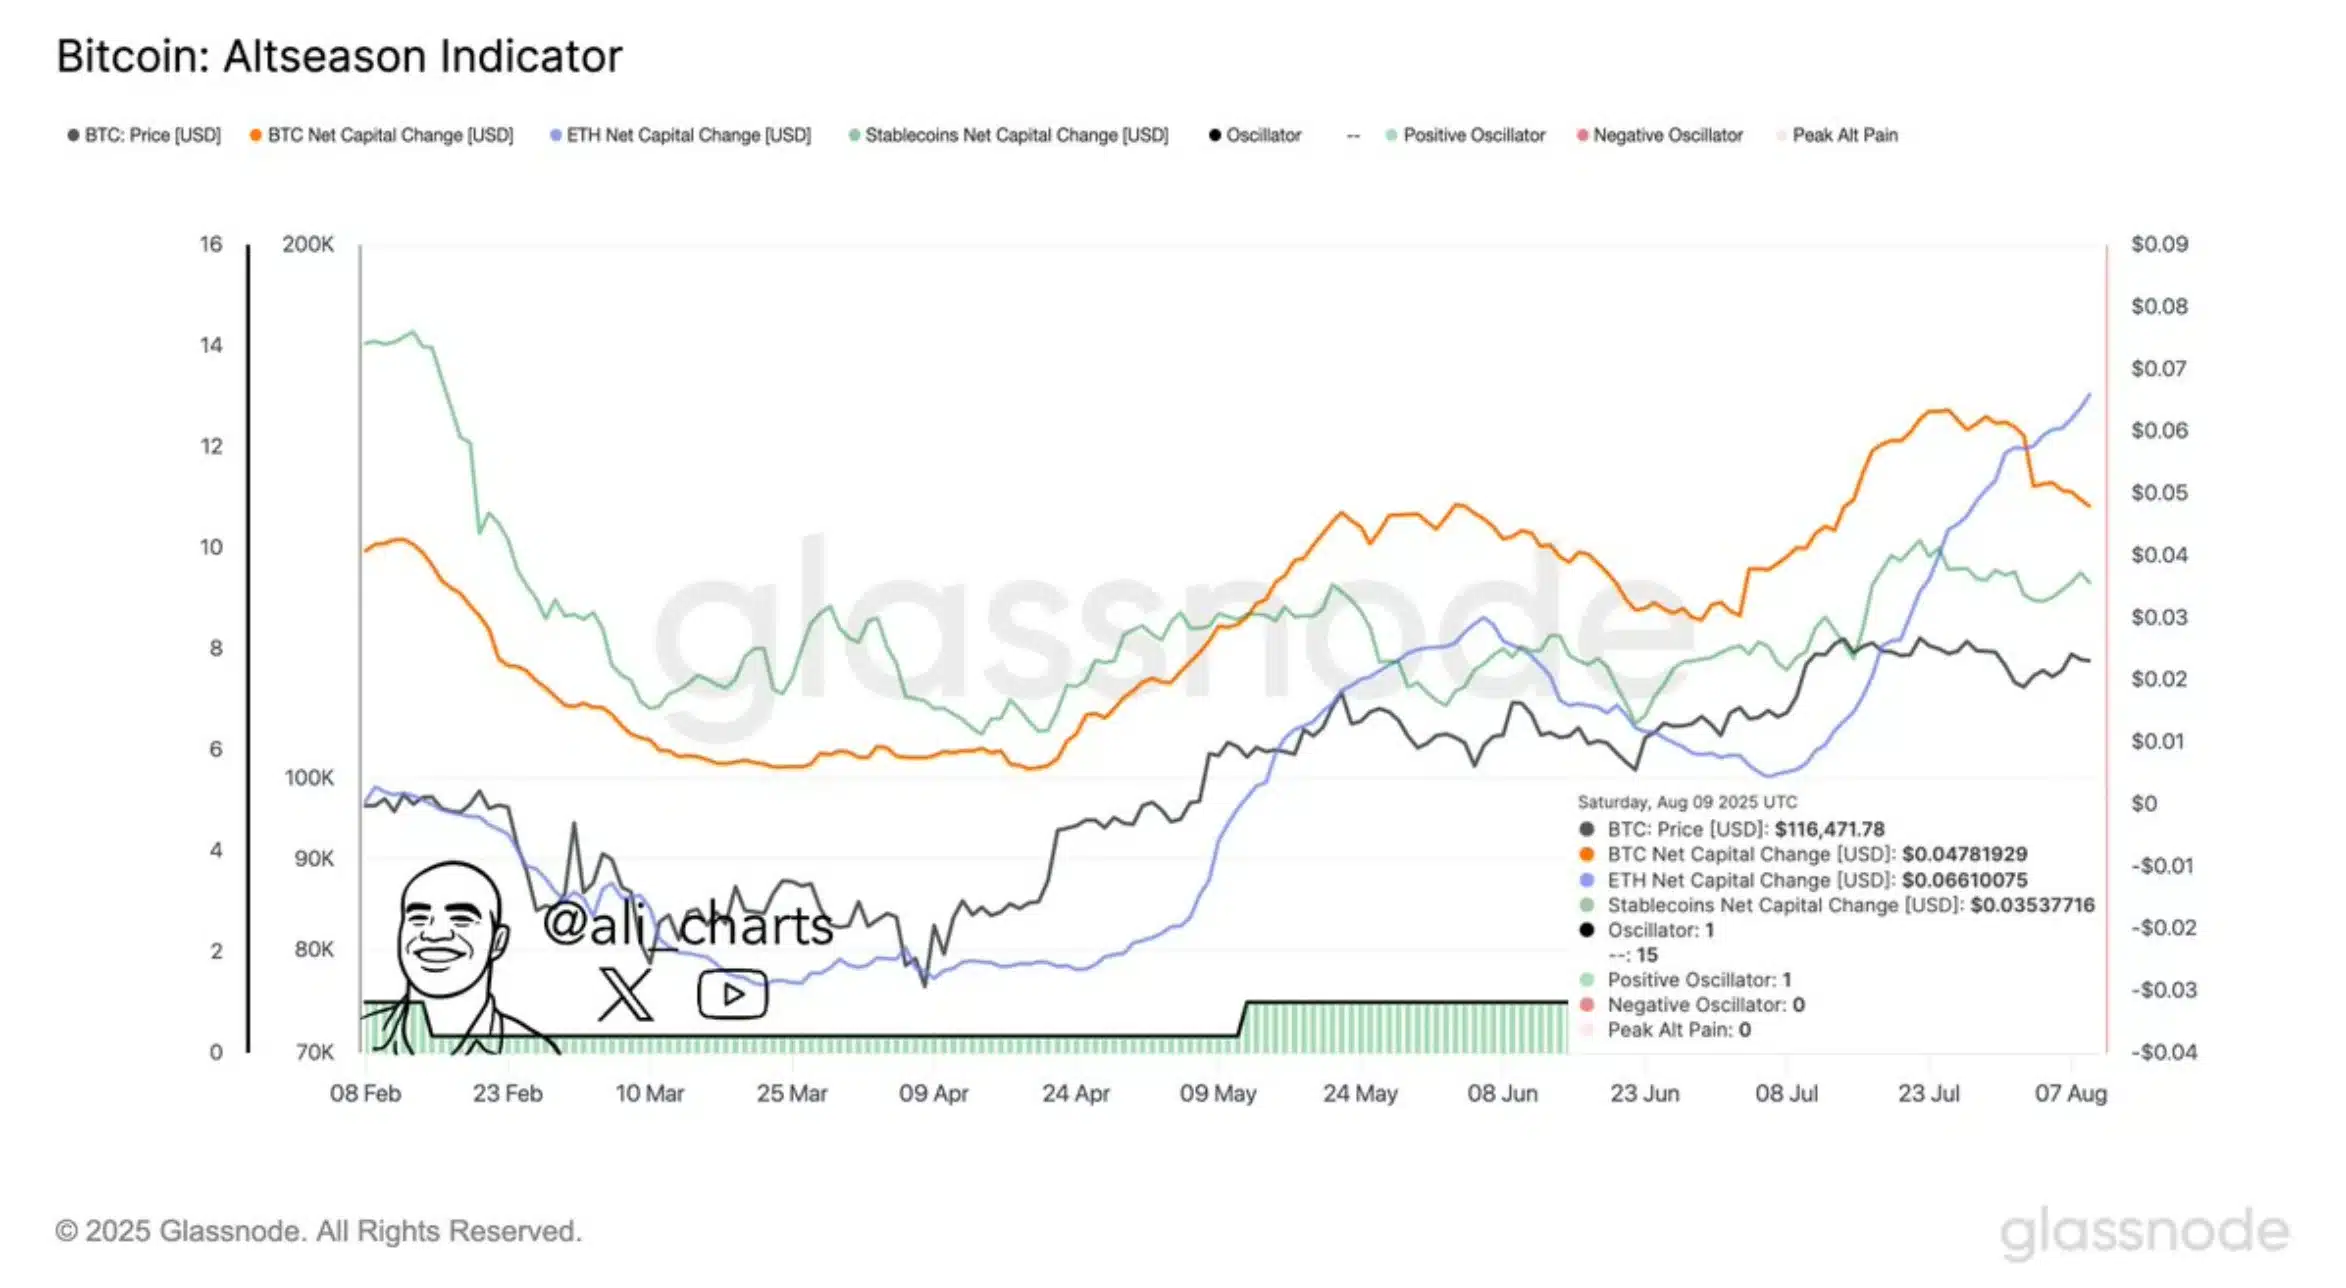Click the 23 Jul date on the x-axis
This screenshot has height=1288, width=2346.
click(1928, 1093)
